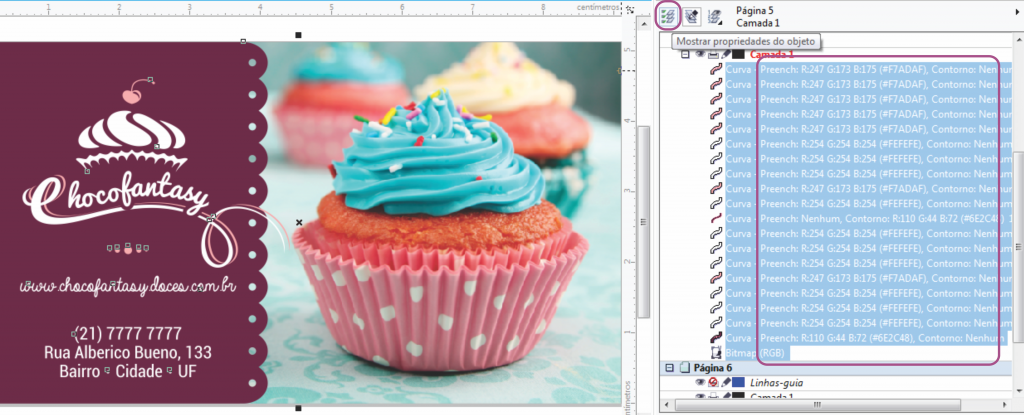The height and width of the screenshot is (415, 1024).
Task: Toggle editable pencil on Linhas-guia
Action: point(726,382)
